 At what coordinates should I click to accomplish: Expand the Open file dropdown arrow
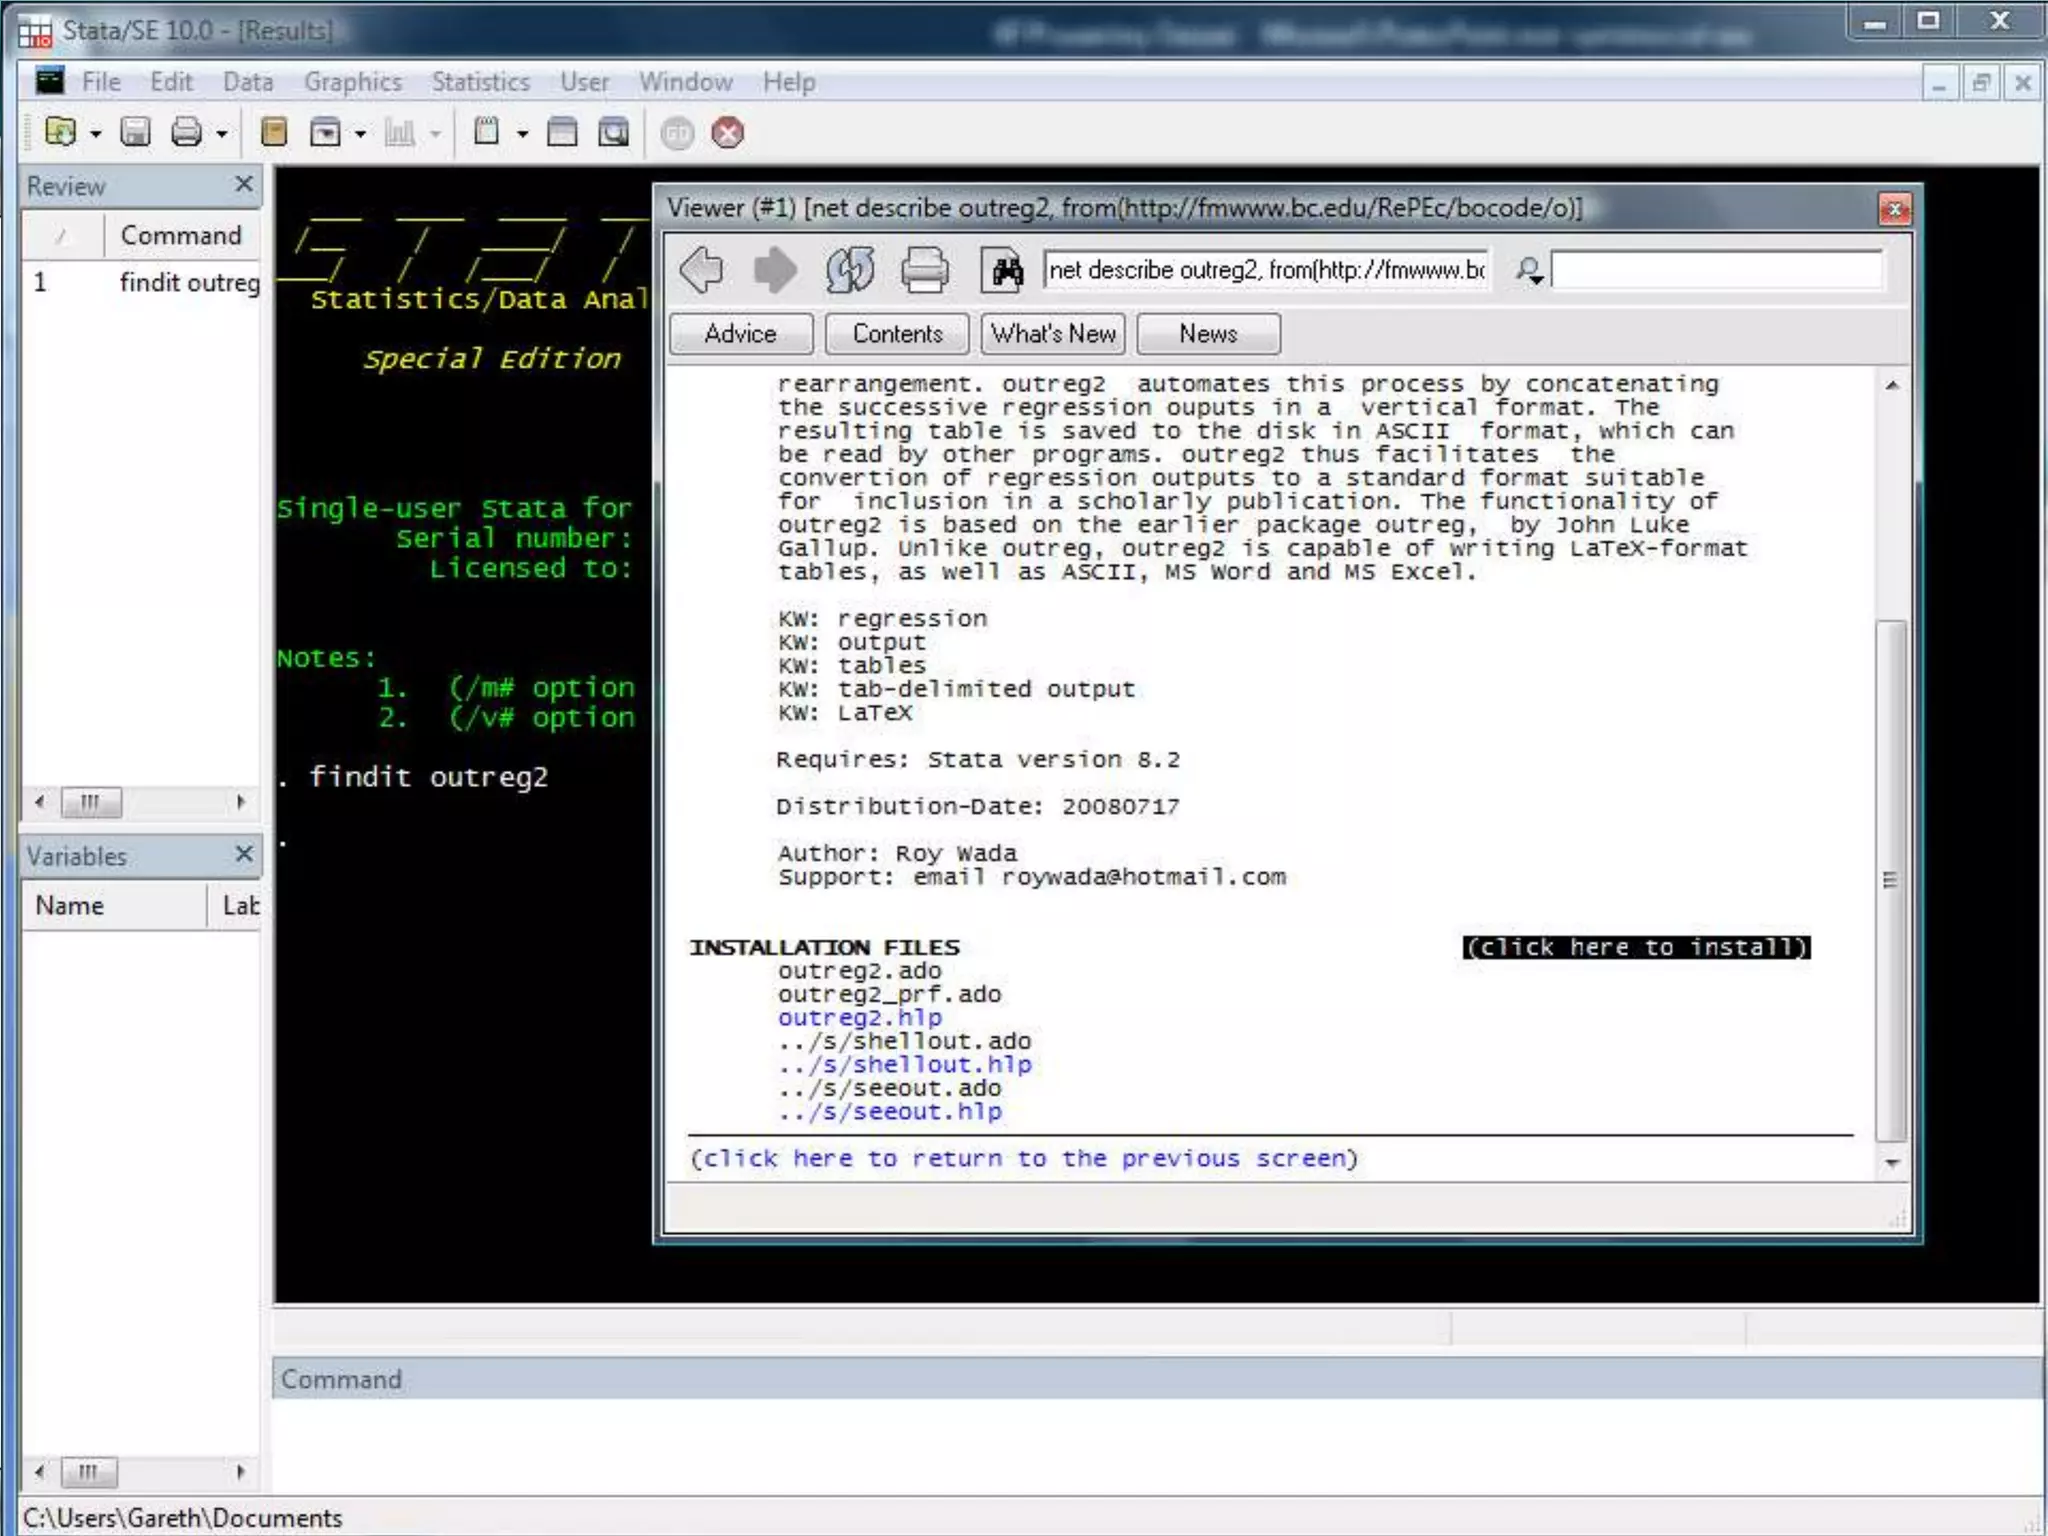tap(96, 134)
